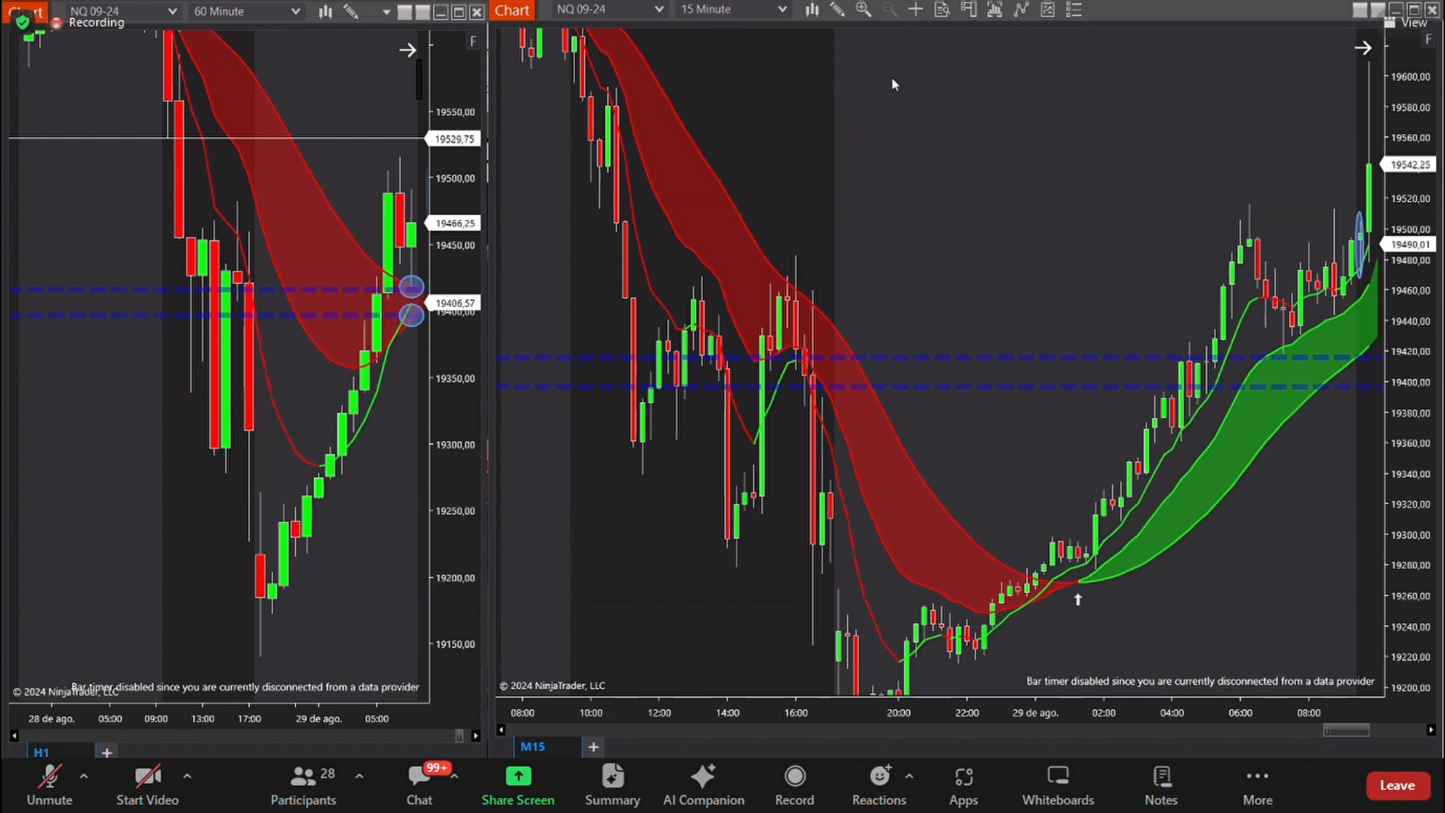Screen dimensions: 1445x813
Task: Click the 19490,01 price label on right chart
Action: (1410, 245)
